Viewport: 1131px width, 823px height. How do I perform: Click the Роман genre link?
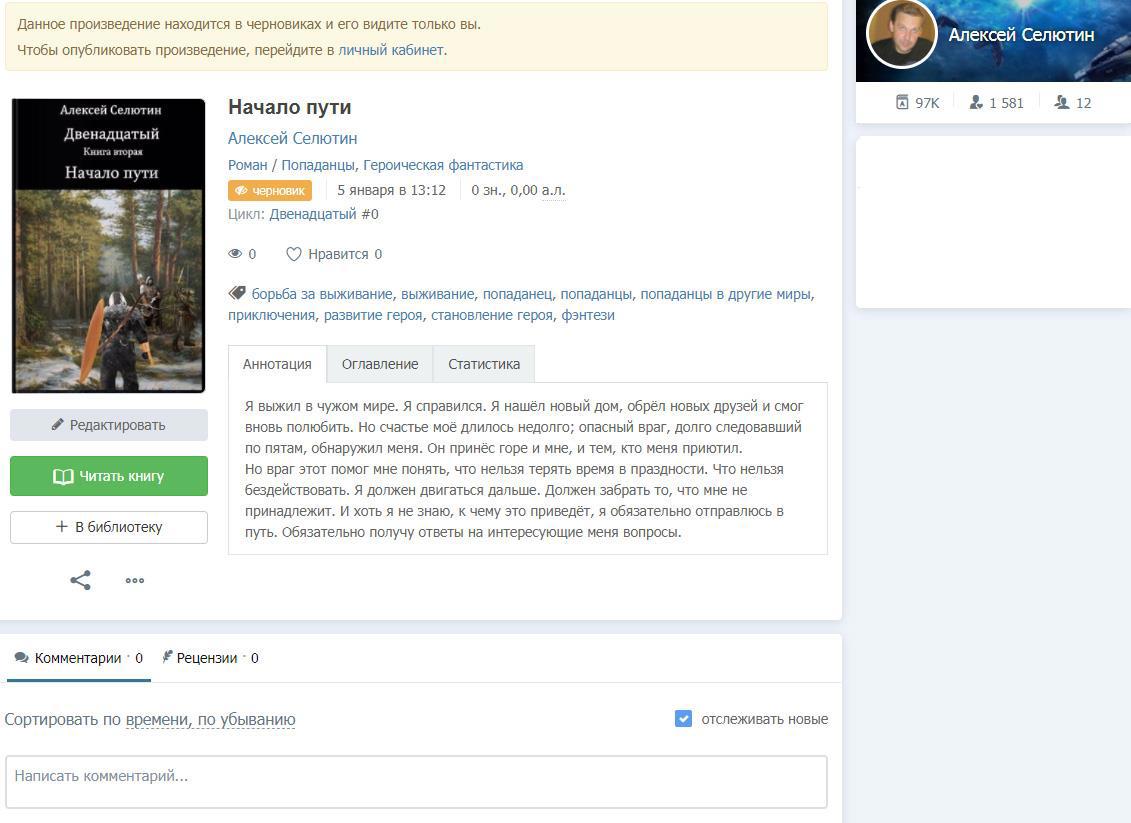(x=247, y=165)
